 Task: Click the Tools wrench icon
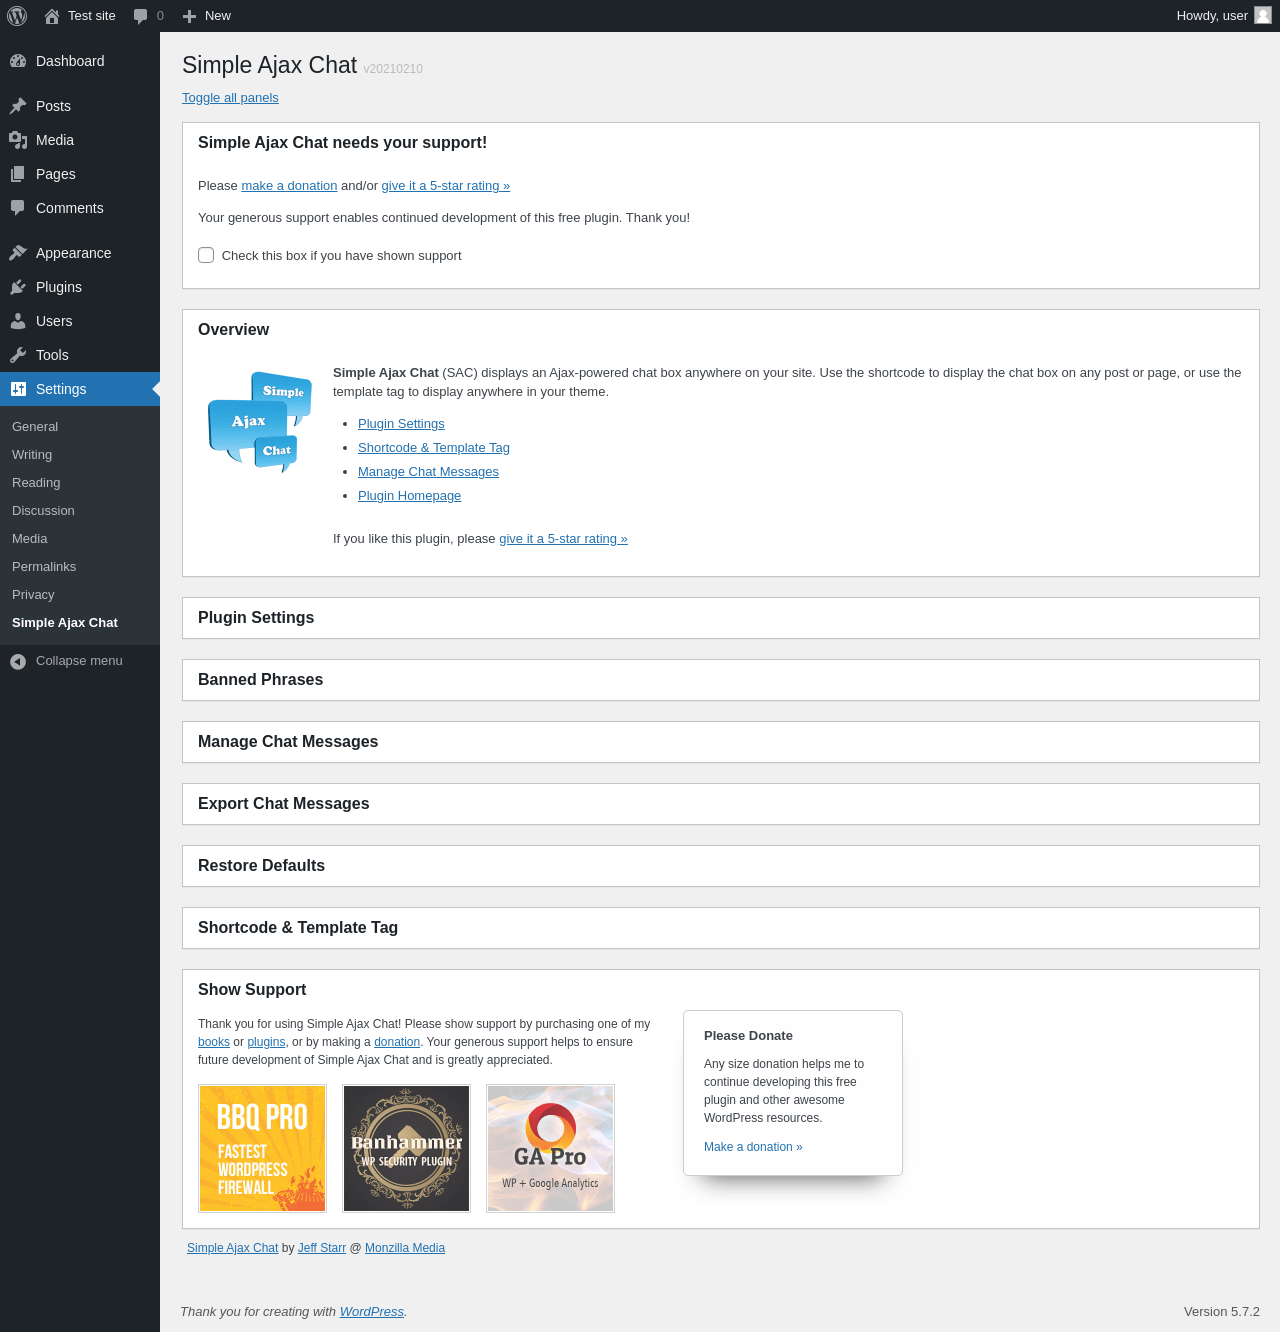[x=18, y=355]
